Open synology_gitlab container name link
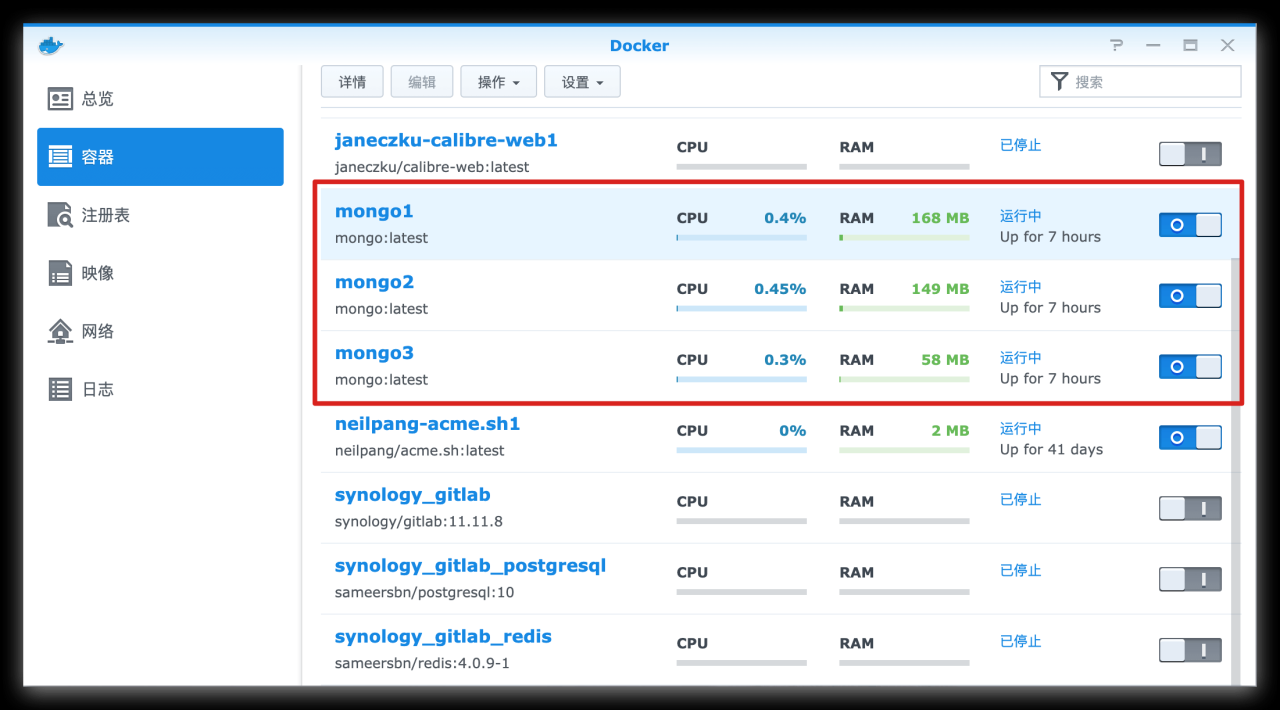The width and height of the screenshot is (1280, 710). coord(412,495)
